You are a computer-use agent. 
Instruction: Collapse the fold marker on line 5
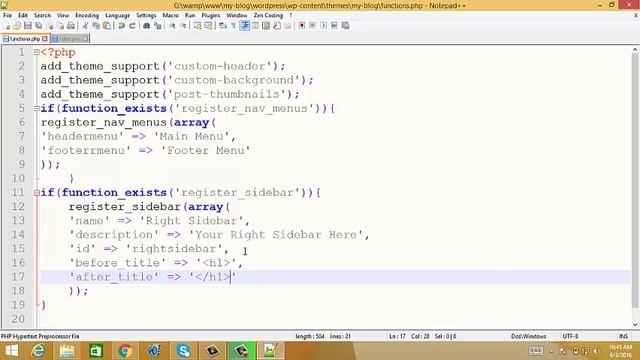point(37,108)
